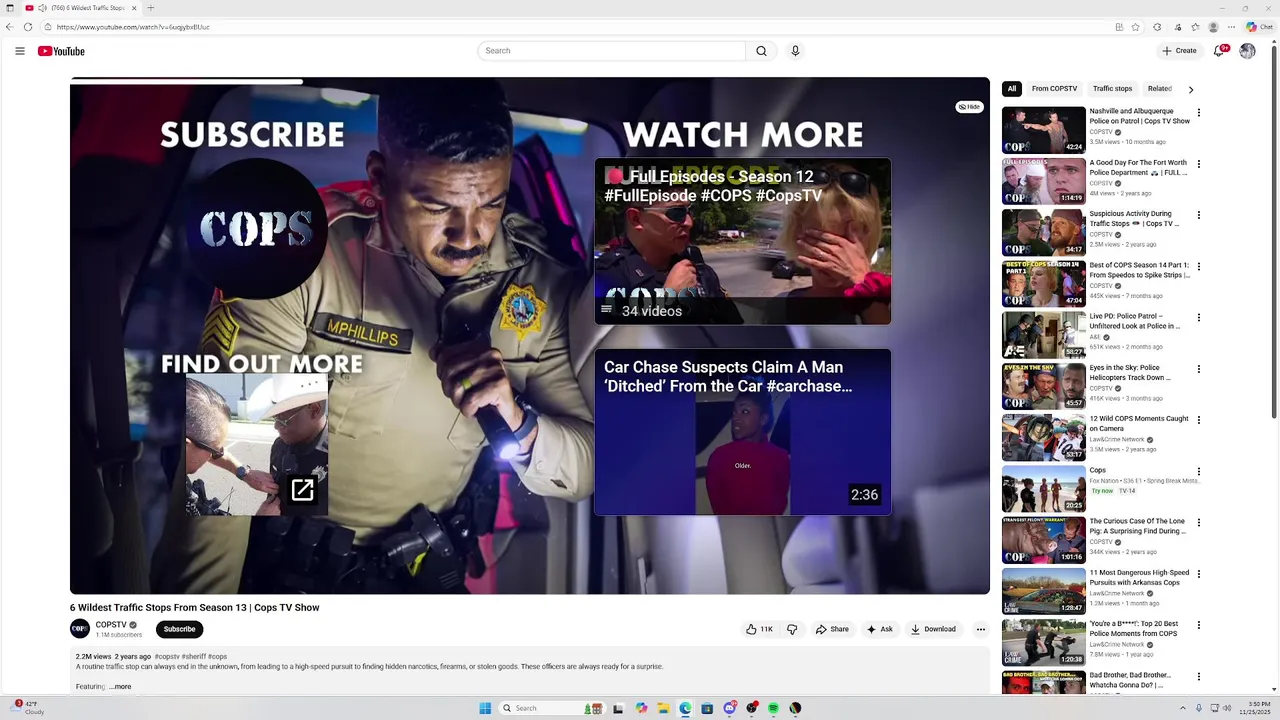Open the Create dropdown
The image size is (1280, 720).
[x=1179, y=51]
